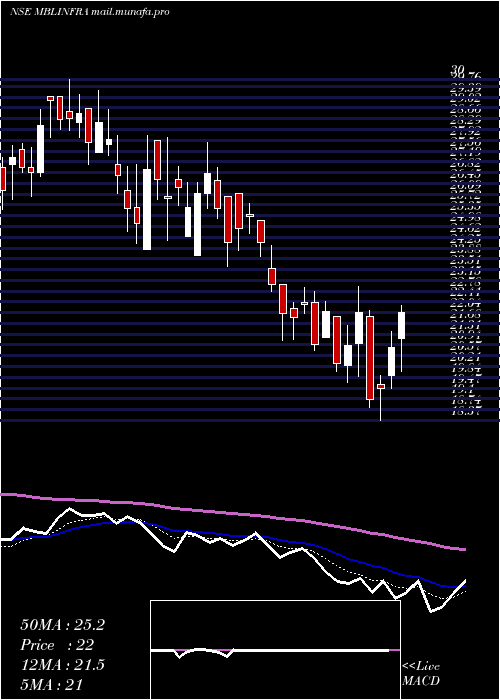Click the 'Price : 22' label

pos(57,645)
